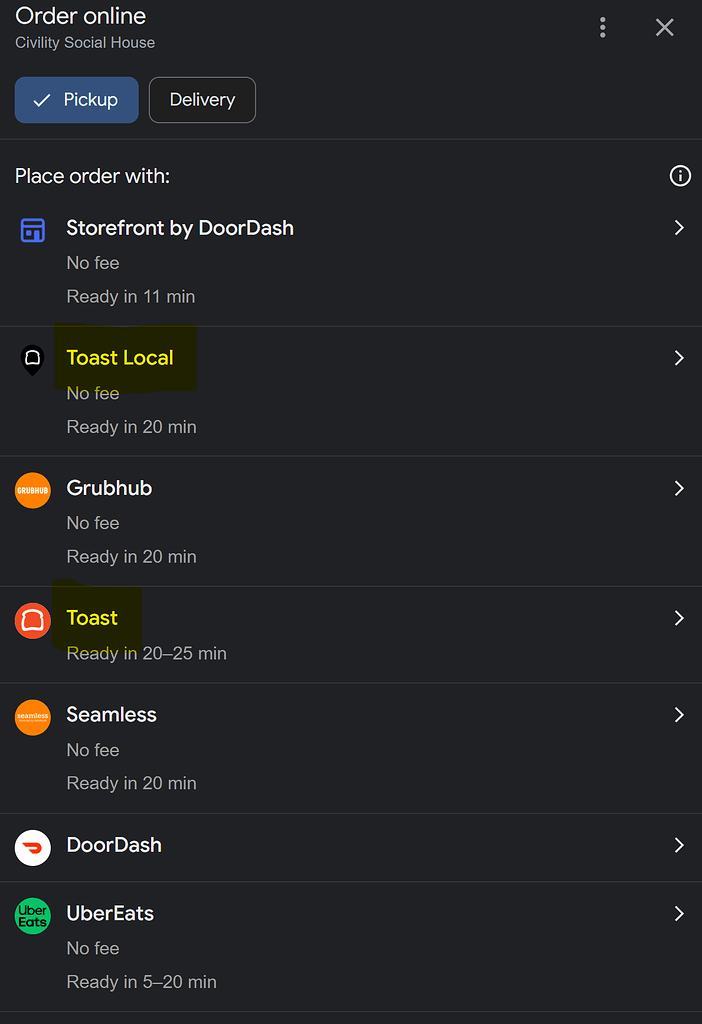Click the green UberEats logo icon
This screenshot has width=702, height=1024.
33,915
